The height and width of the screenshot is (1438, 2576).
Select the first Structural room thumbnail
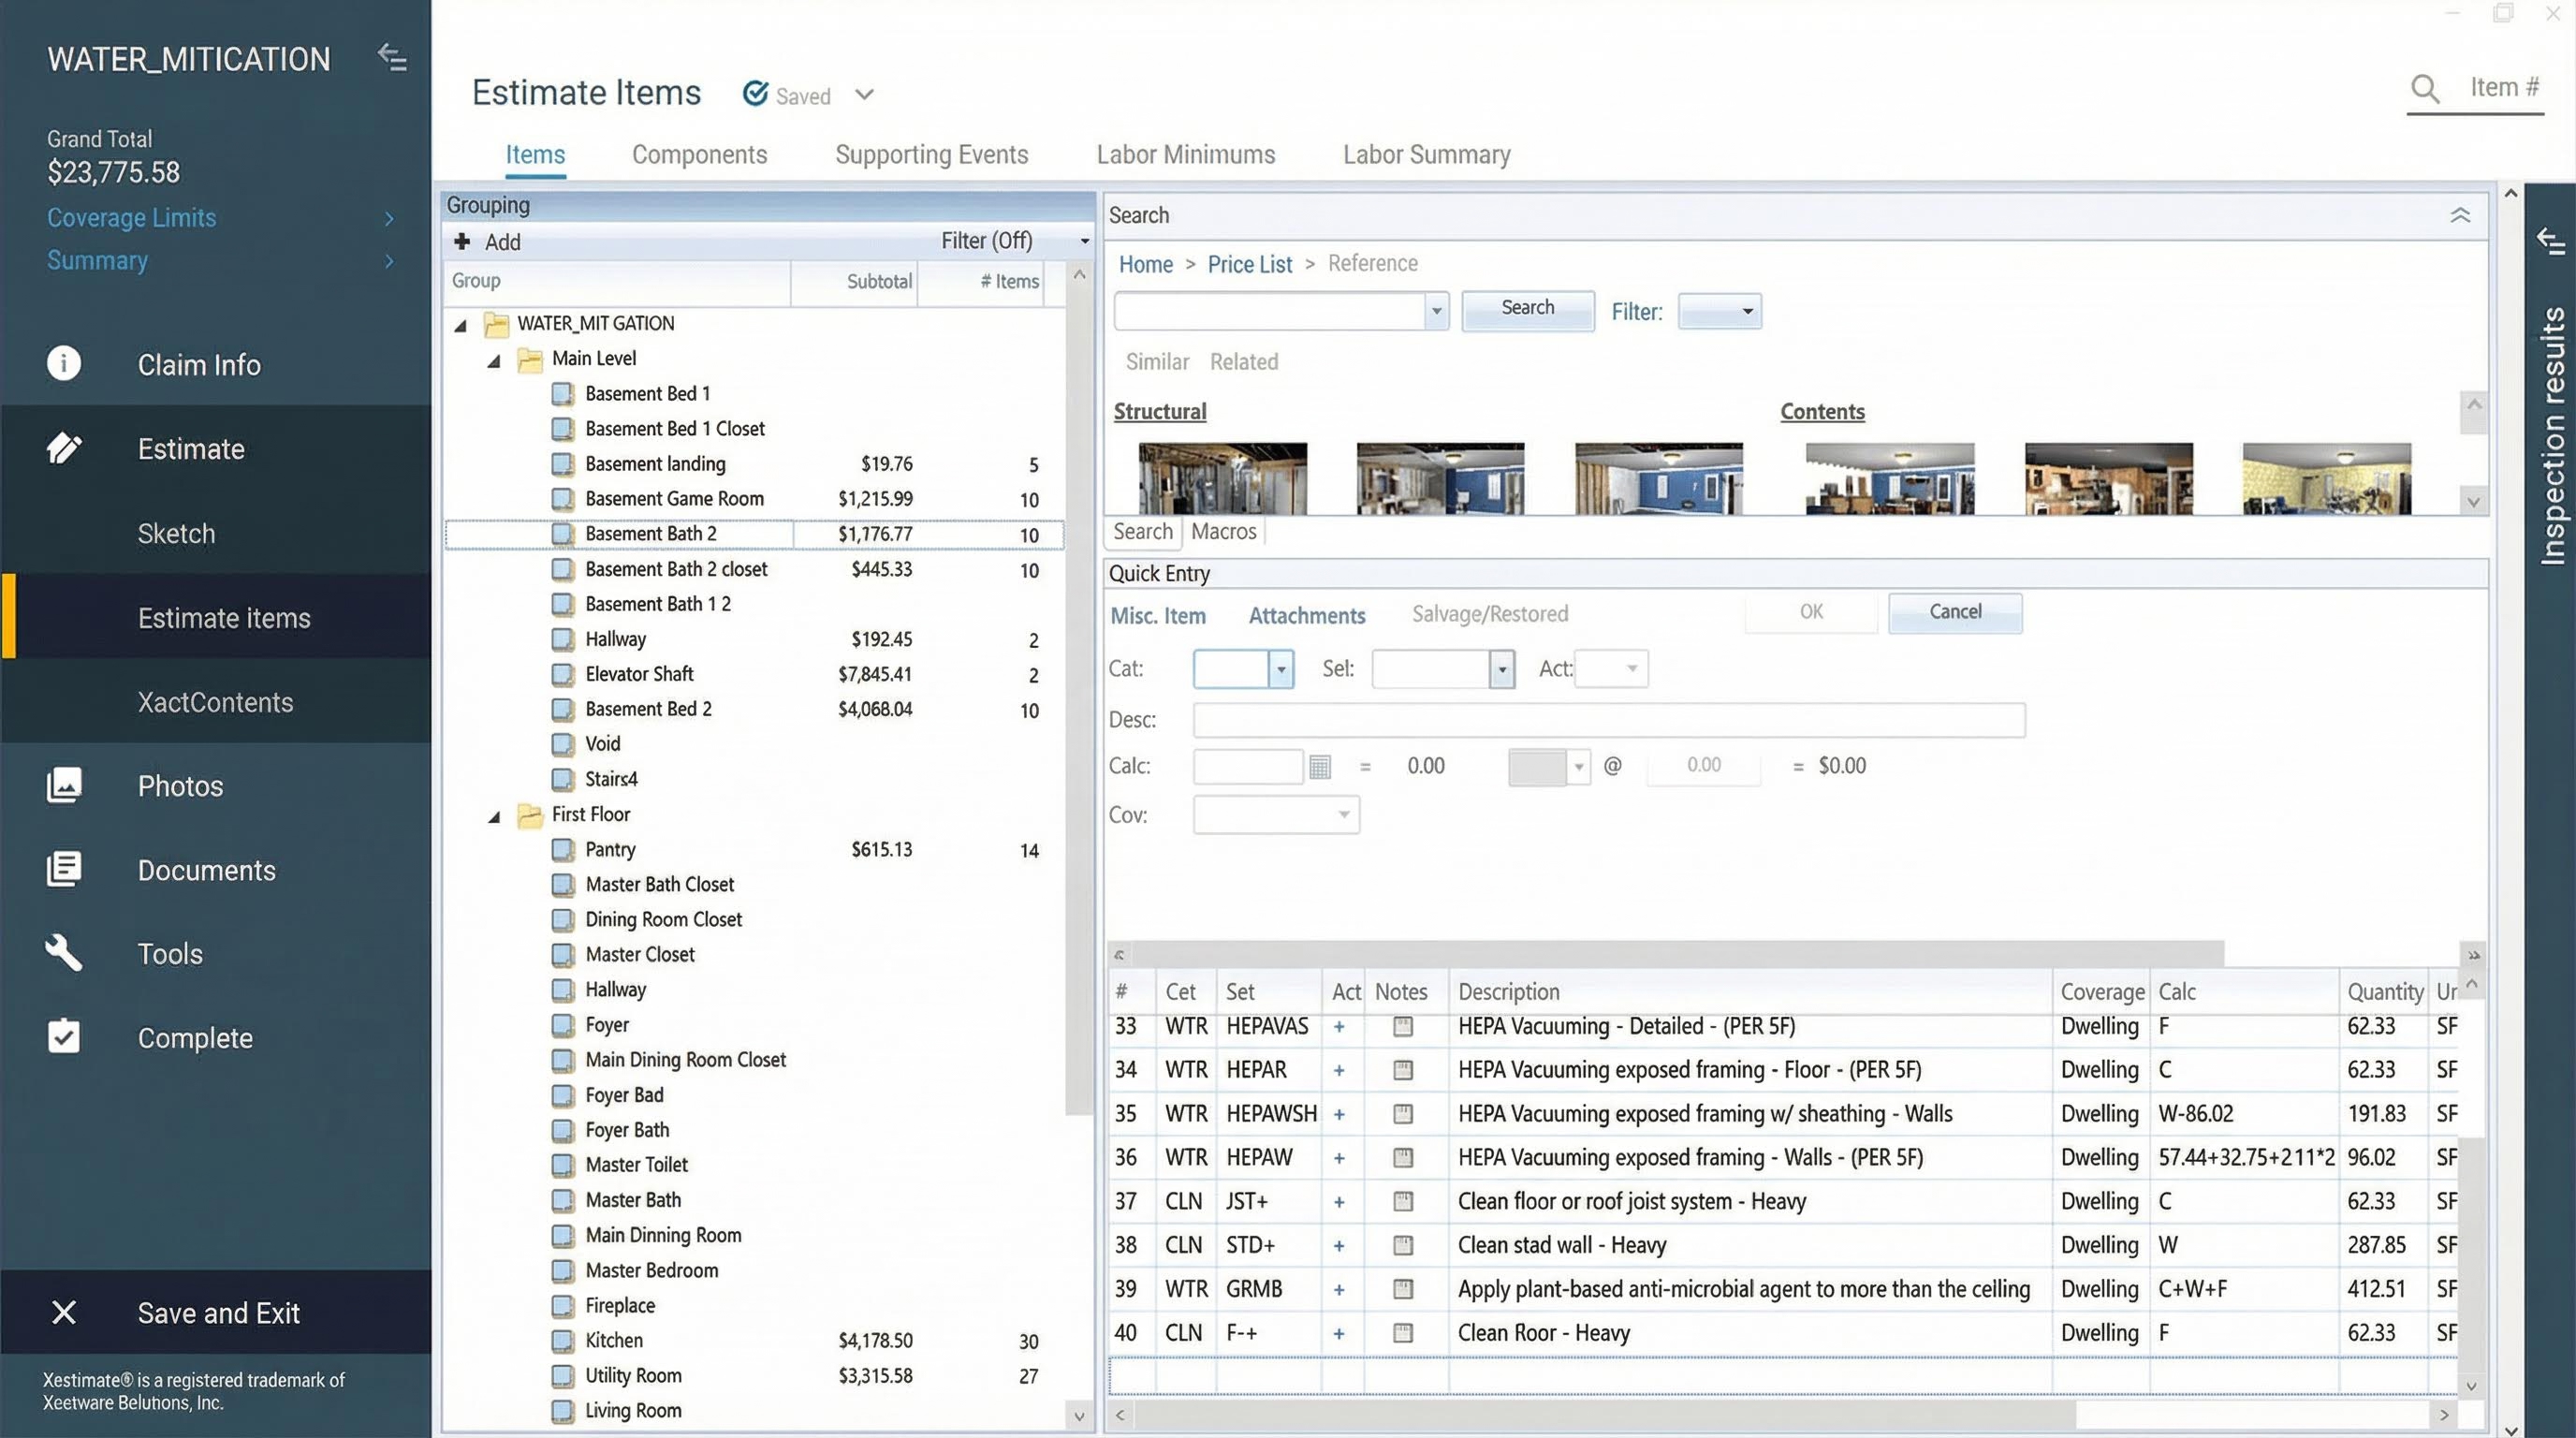[x=1222, y=478]
